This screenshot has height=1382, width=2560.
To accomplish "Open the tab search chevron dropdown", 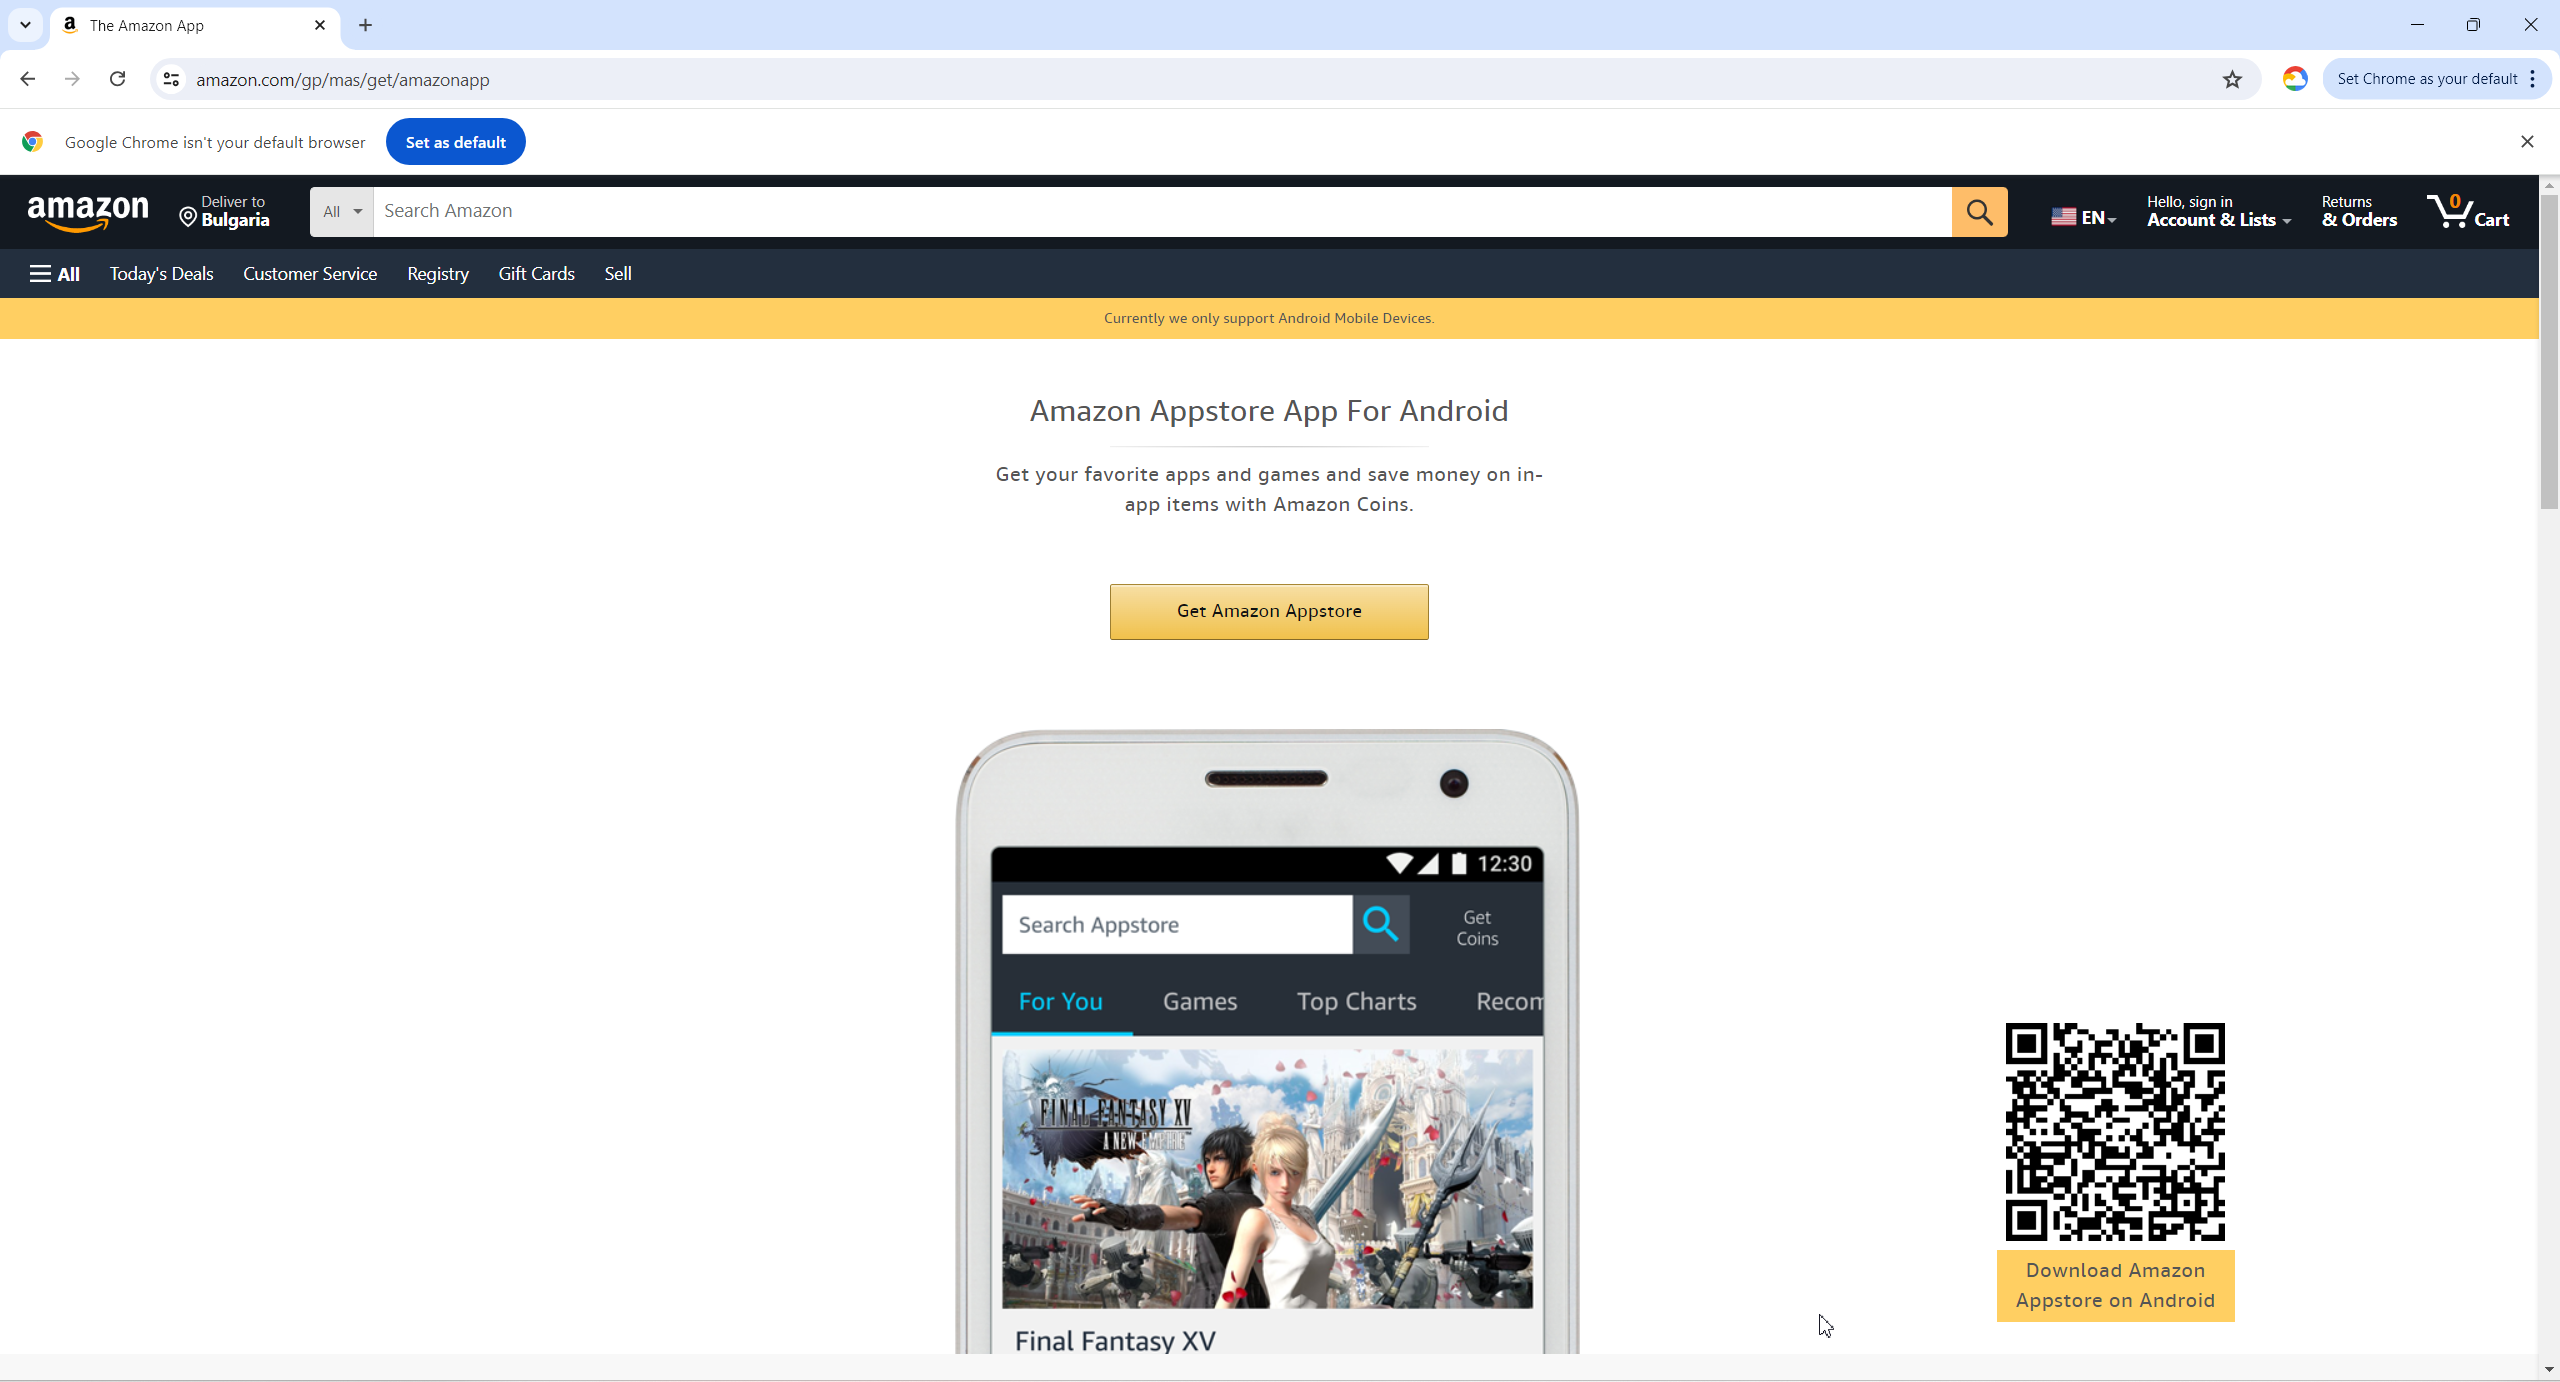I will (25, 25).
